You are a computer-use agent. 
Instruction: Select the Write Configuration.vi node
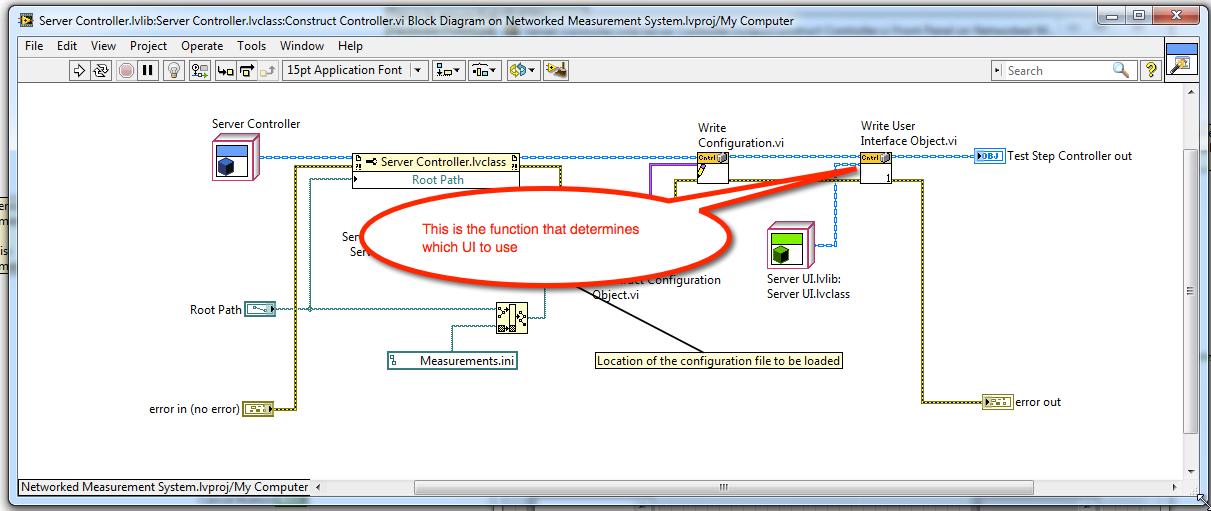pos(713,167)
